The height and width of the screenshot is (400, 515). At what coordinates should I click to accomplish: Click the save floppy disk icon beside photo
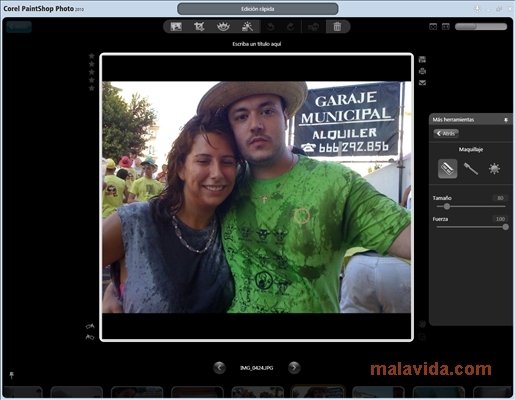(x=422, y=60)
